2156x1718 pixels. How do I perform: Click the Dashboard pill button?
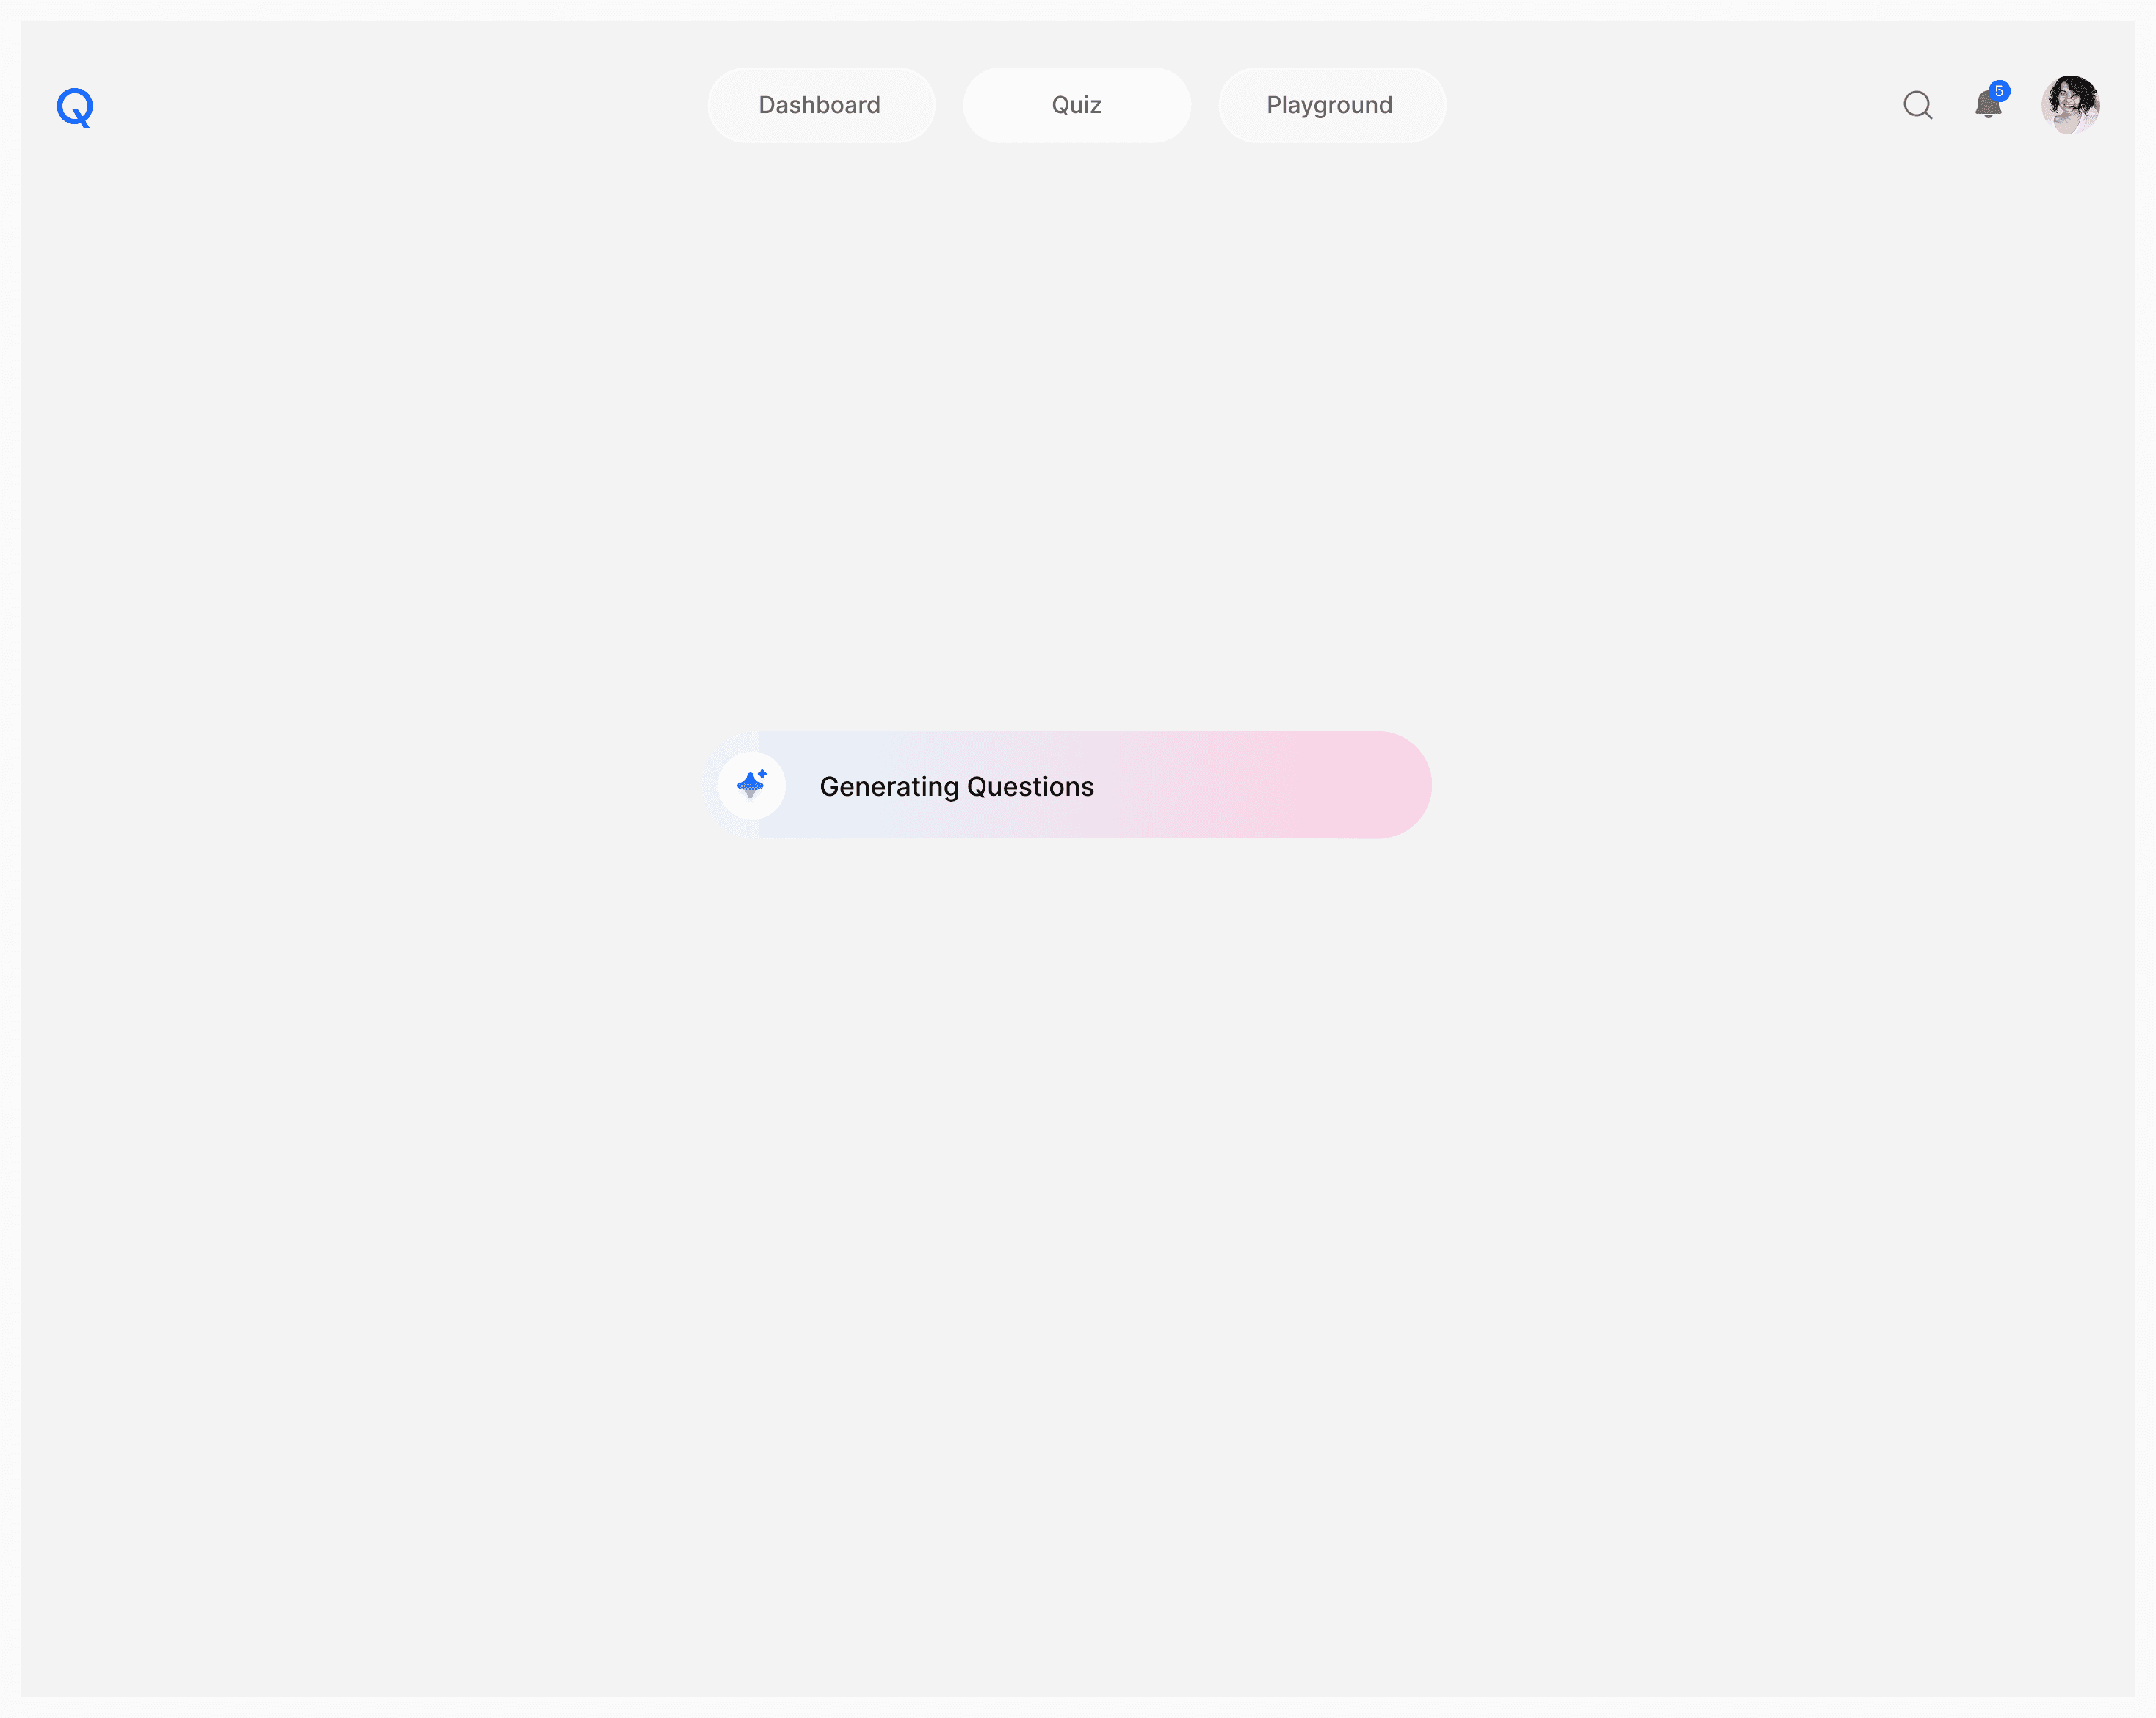pos(820,105)
